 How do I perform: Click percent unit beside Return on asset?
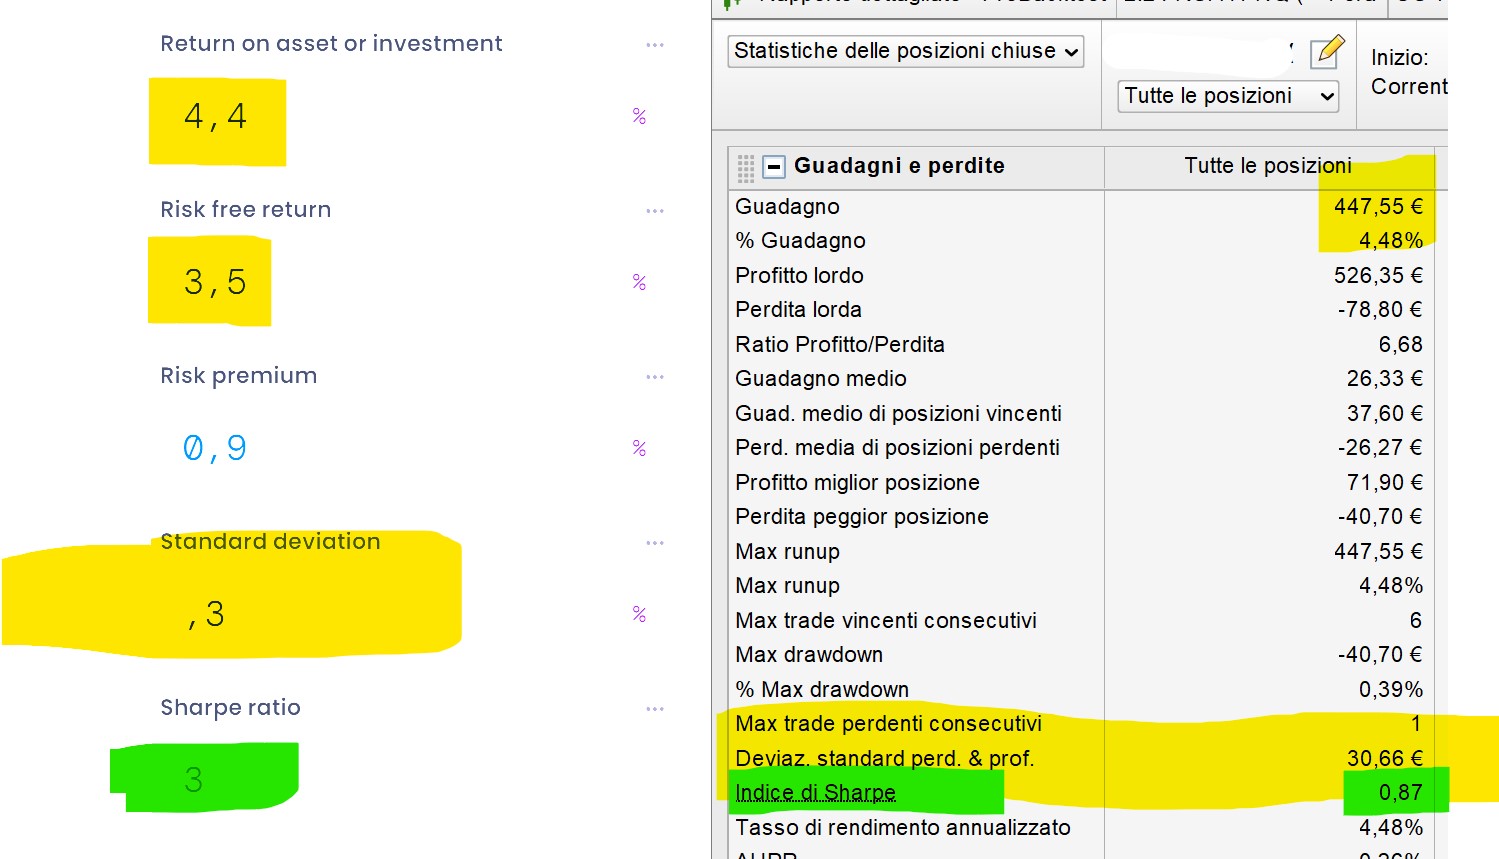pos(639,117)
